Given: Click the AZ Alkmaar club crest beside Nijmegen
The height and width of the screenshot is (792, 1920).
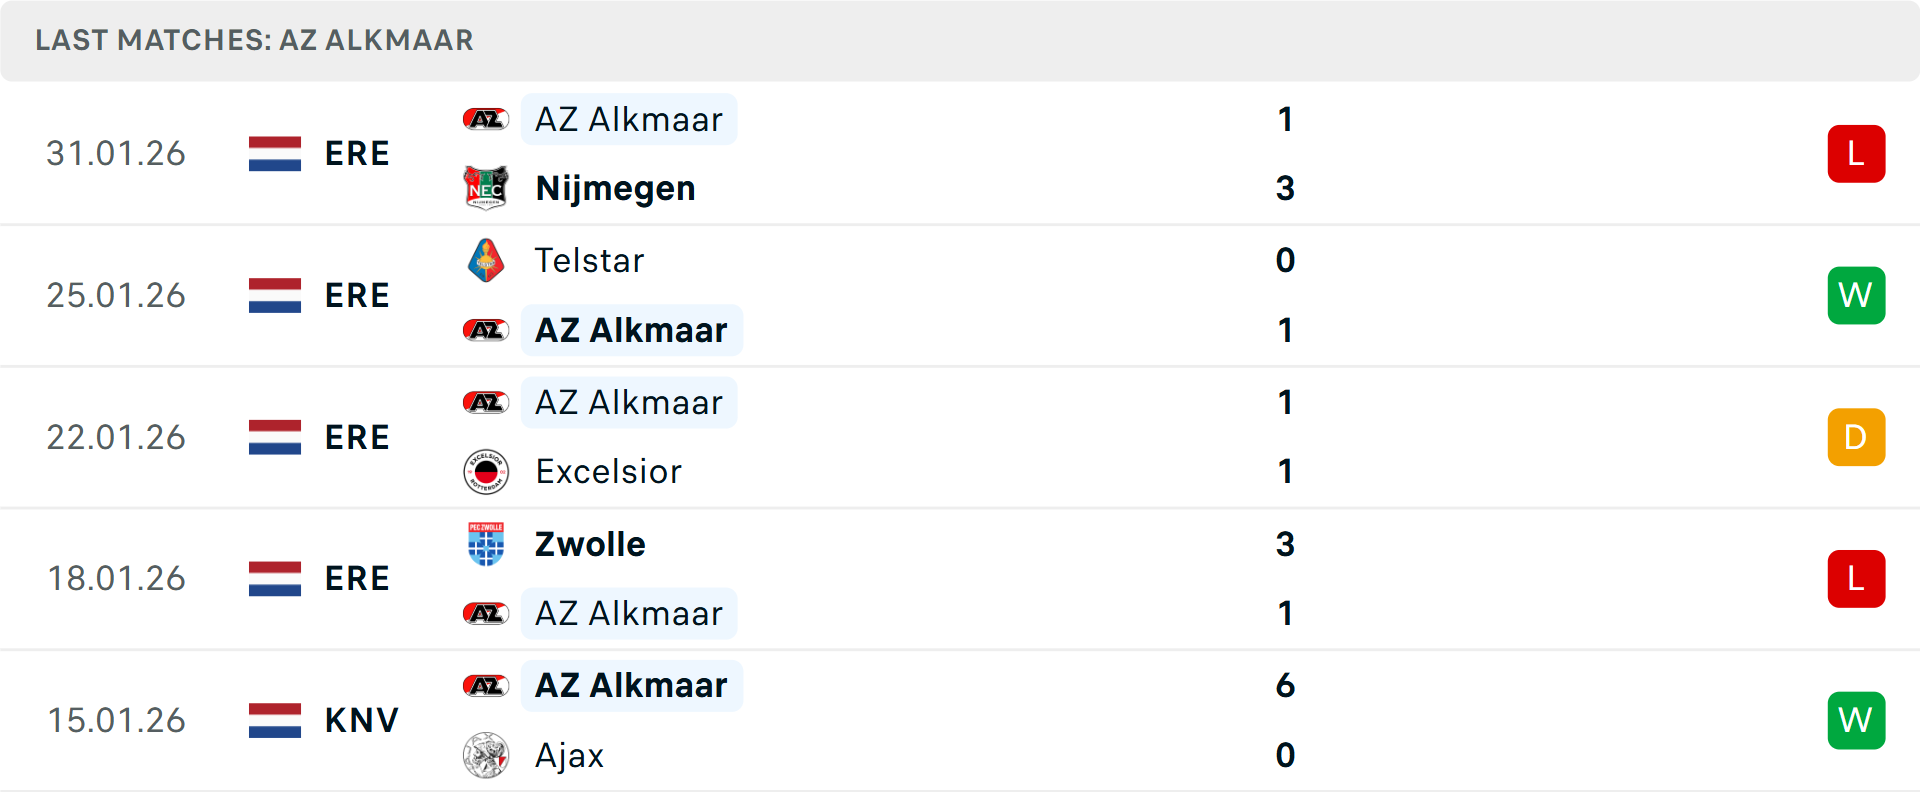Looking at the screenshot, I should (x=486, y=118).
